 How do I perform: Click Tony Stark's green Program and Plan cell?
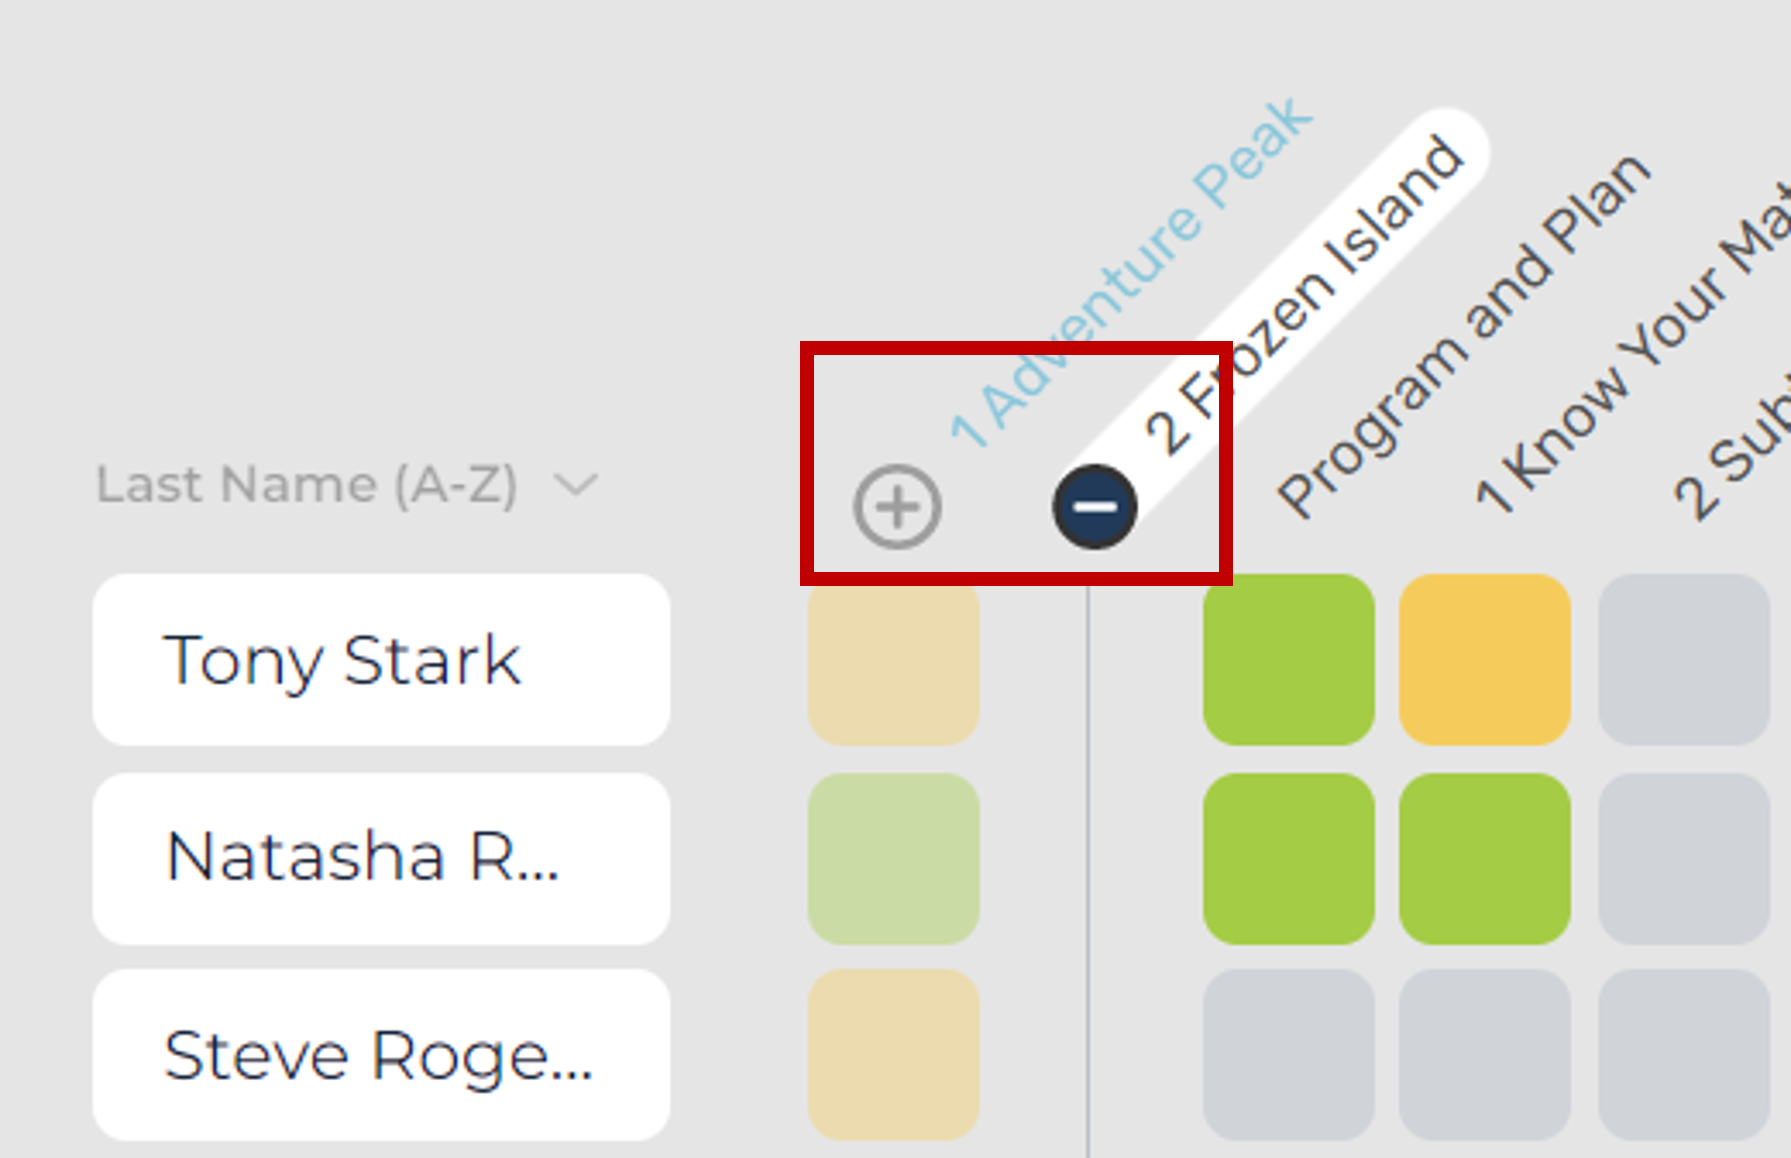[x=1292, y=660]
